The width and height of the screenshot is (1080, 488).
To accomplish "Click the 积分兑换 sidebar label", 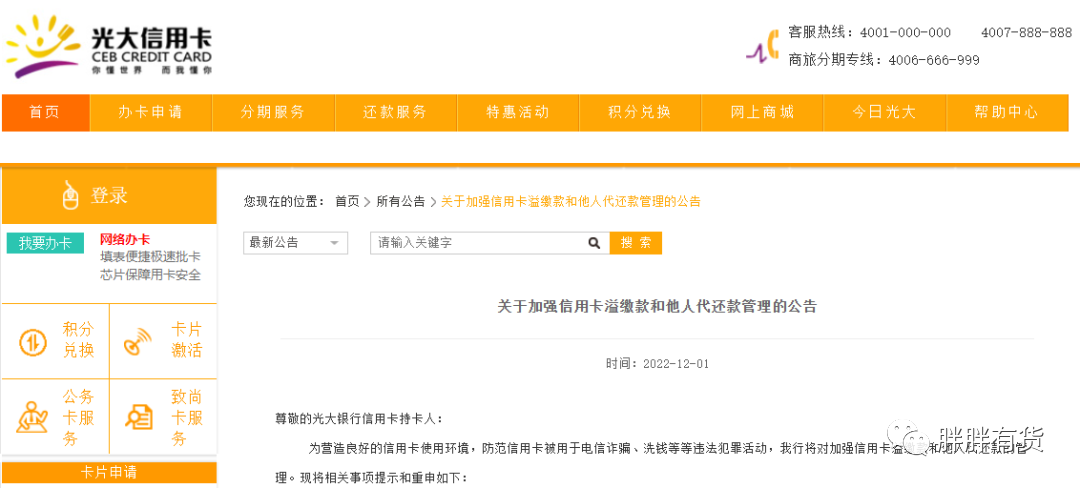I will (x=79, y=340).
